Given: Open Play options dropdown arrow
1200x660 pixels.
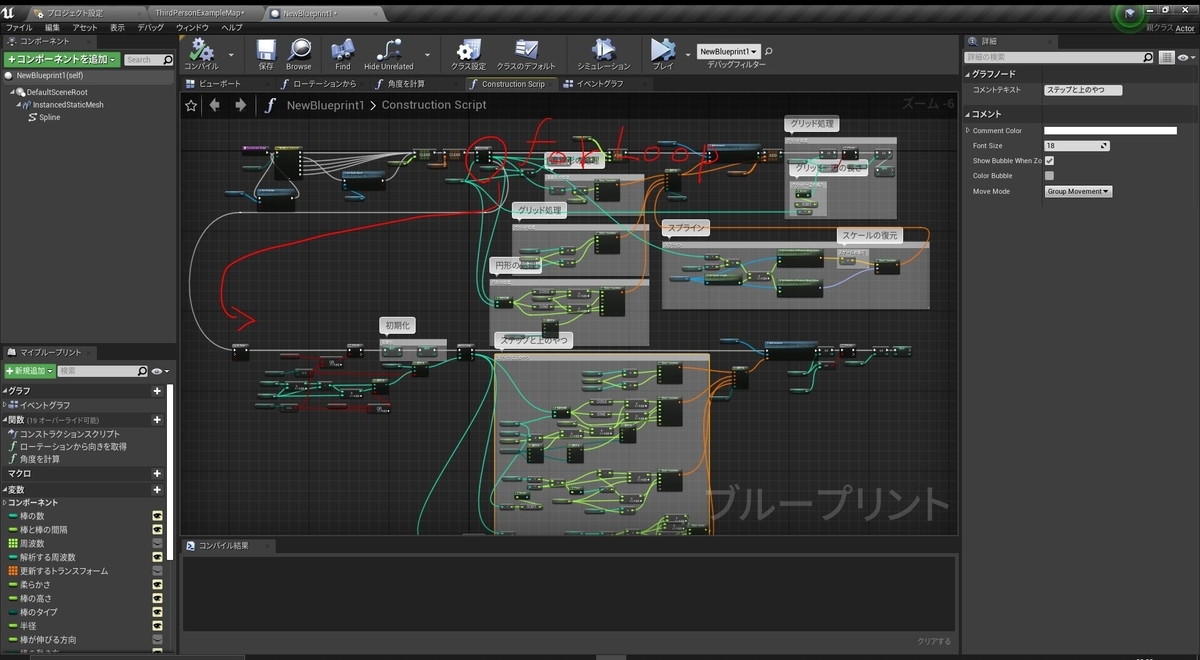Looking at the screenshot, I should [688, 55].
